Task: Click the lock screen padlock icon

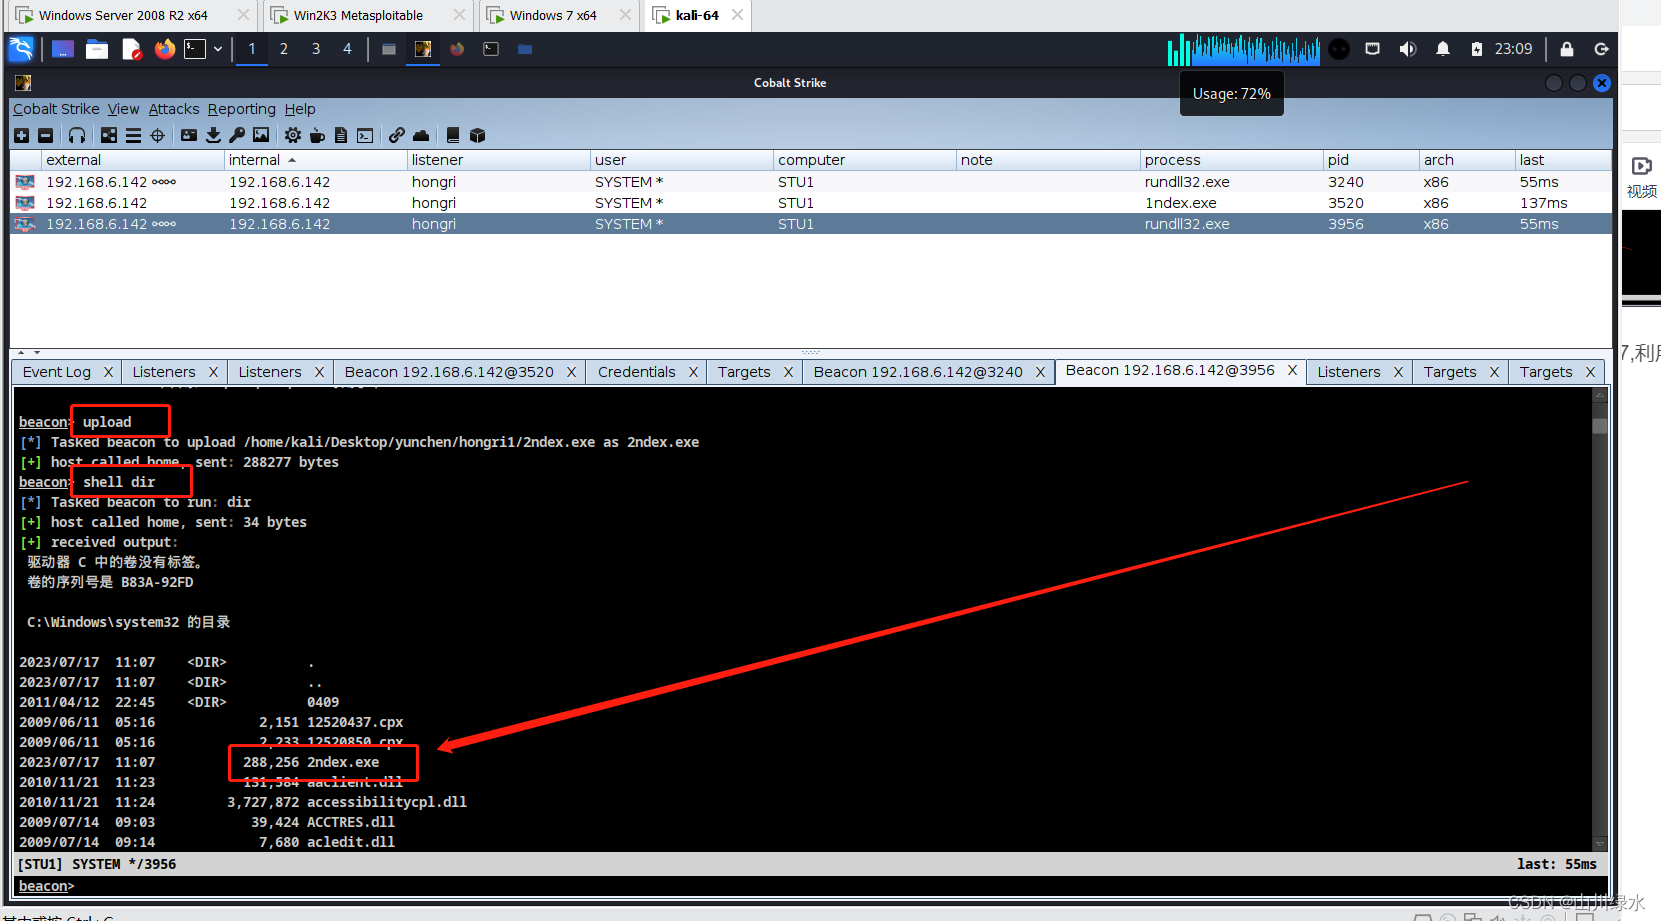Action: click(1567, 49)
